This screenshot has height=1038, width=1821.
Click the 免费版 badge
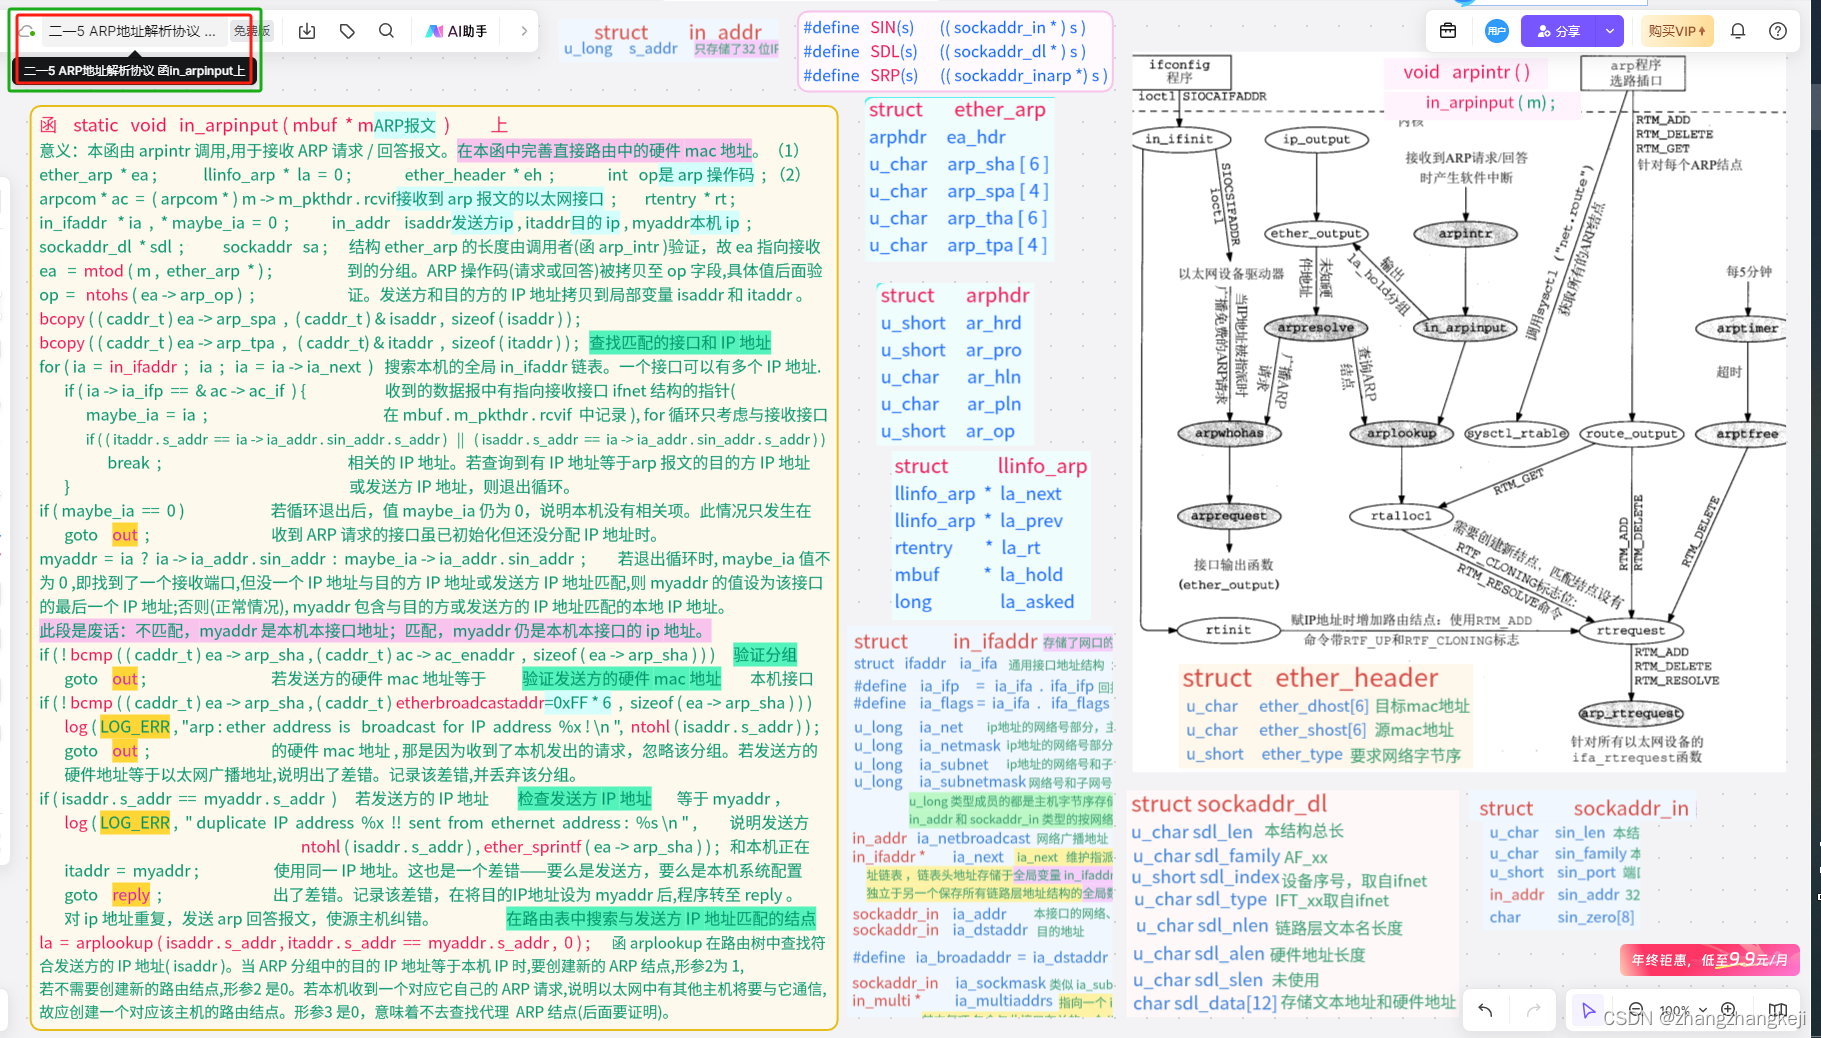pos(252,31)
